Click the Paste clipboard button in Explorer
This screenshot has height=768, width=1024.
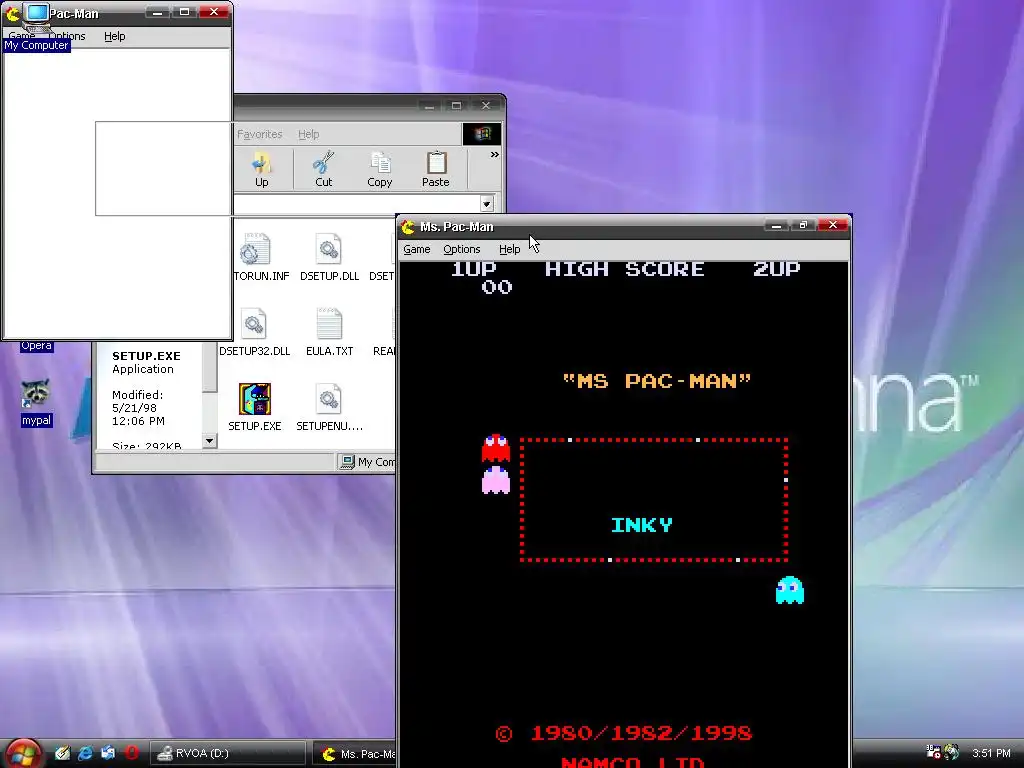click(436, 169)
